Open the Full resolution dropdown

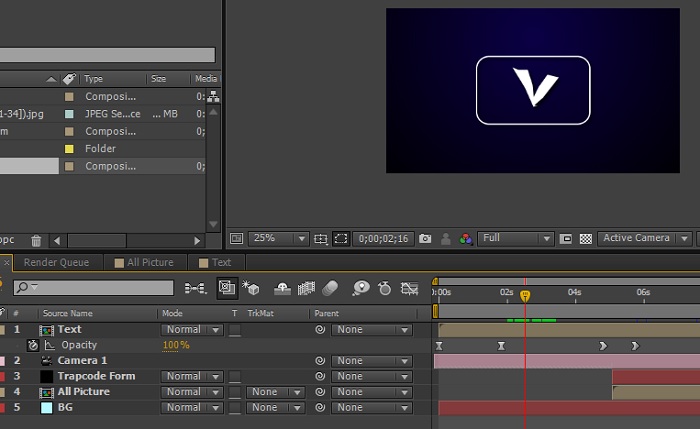tap(516, 239)
